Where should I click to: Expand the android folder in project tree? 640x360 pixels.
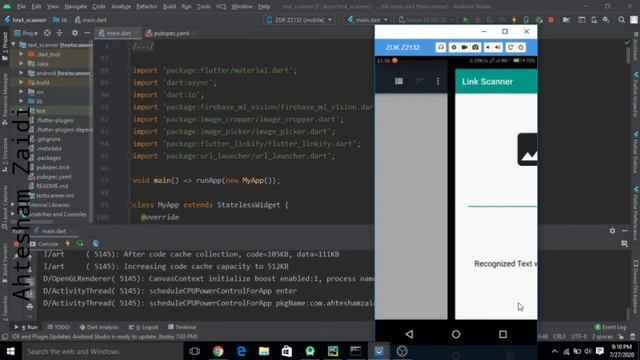[x=21, y=73]
